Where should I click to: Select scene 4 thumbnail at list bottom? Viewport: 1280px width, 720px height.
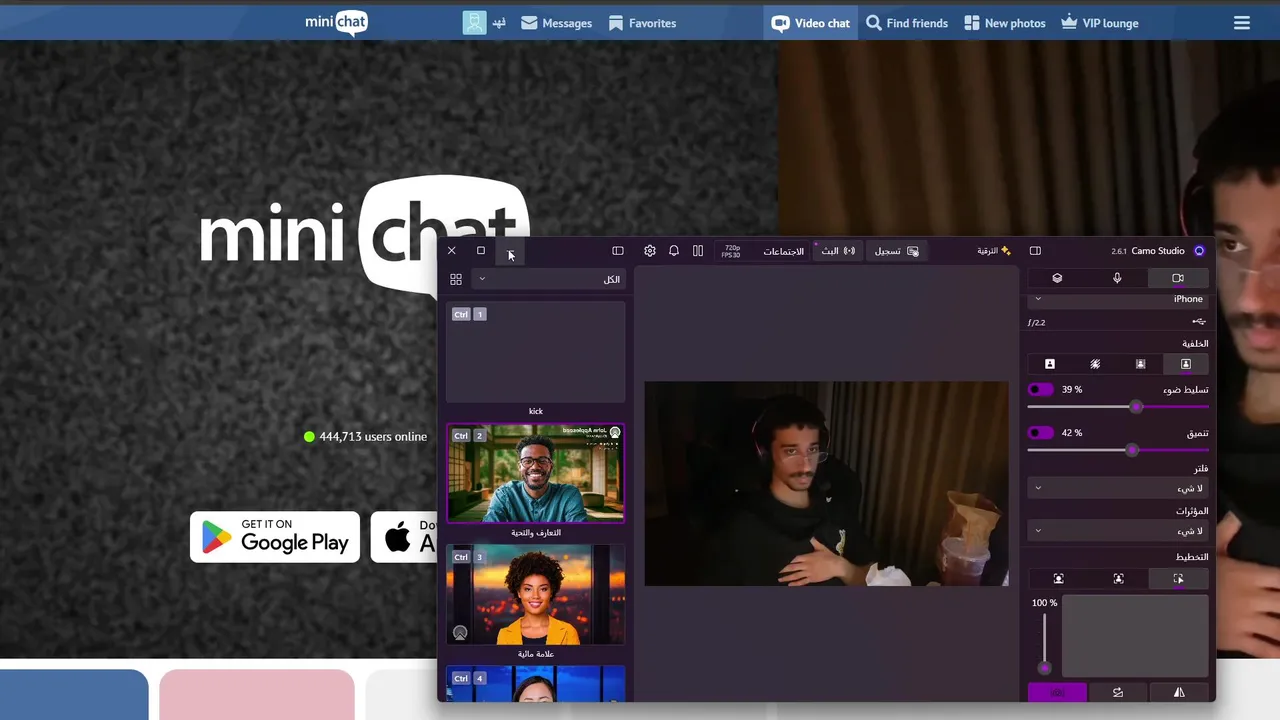(536, 684)
